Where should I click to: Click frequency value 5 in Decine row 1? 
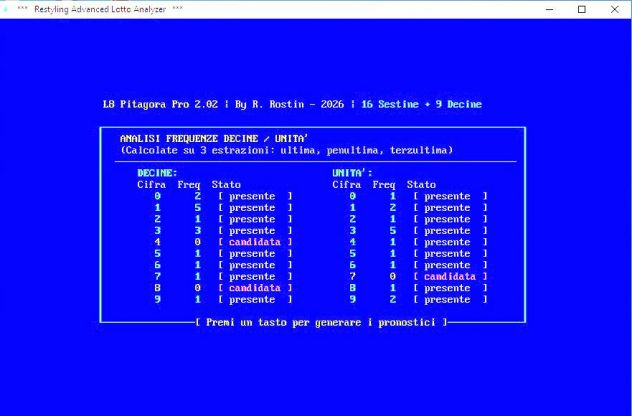pos(198,208)
